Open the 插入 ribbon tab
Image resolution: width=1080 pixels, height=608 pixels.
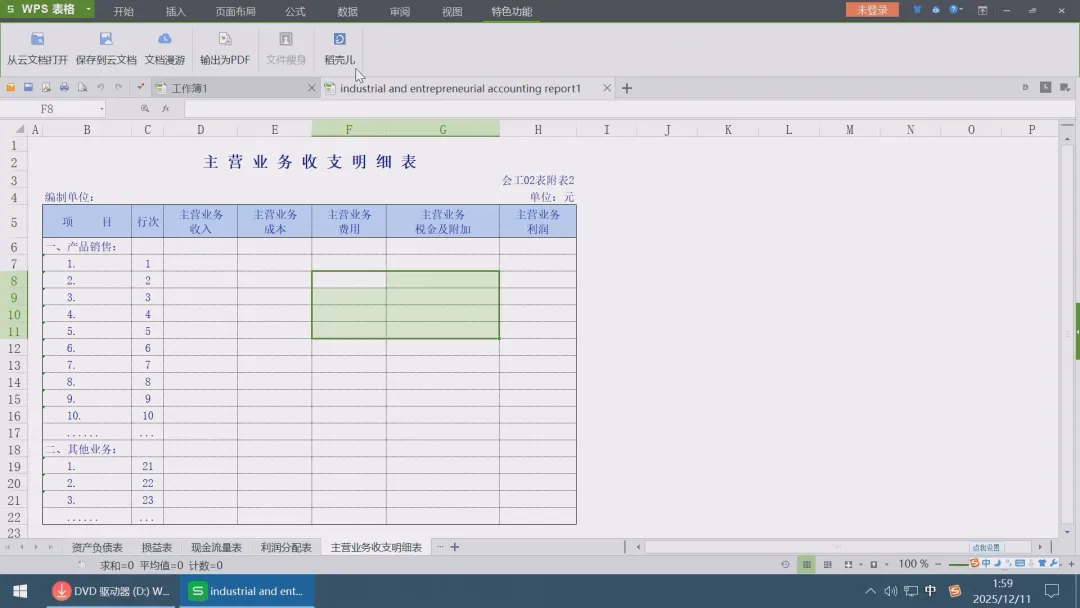176,12
